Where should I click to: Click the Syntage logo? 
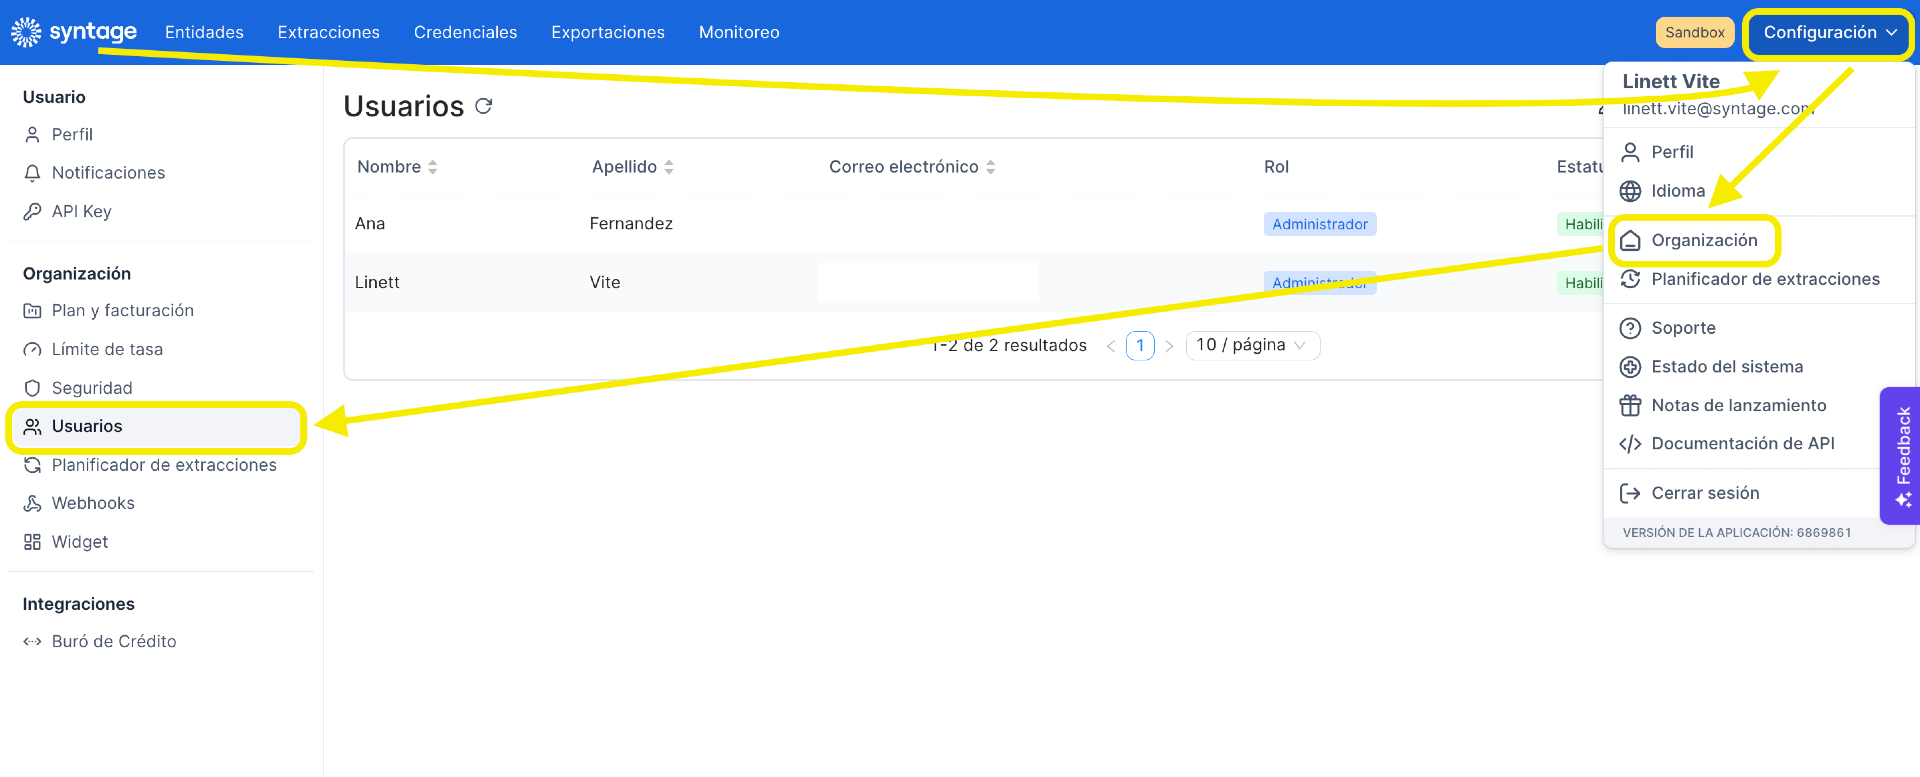point(73,32)
